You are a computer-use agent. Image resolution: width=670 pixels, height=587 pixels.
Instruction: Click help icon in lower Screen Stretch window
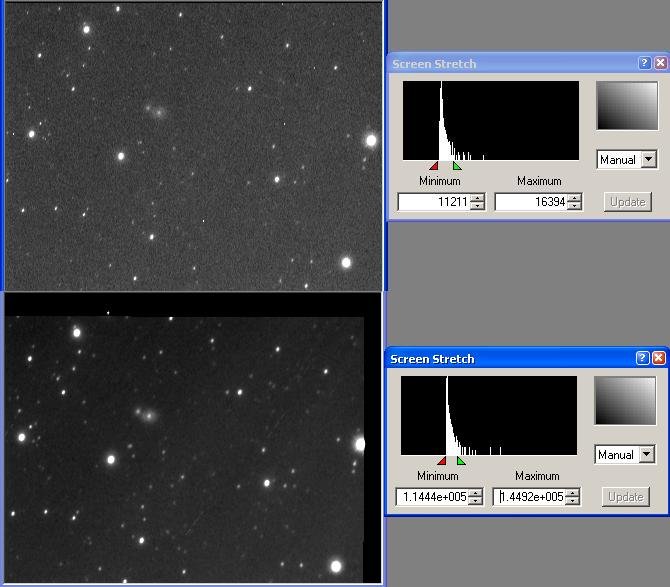coord(642,358)
